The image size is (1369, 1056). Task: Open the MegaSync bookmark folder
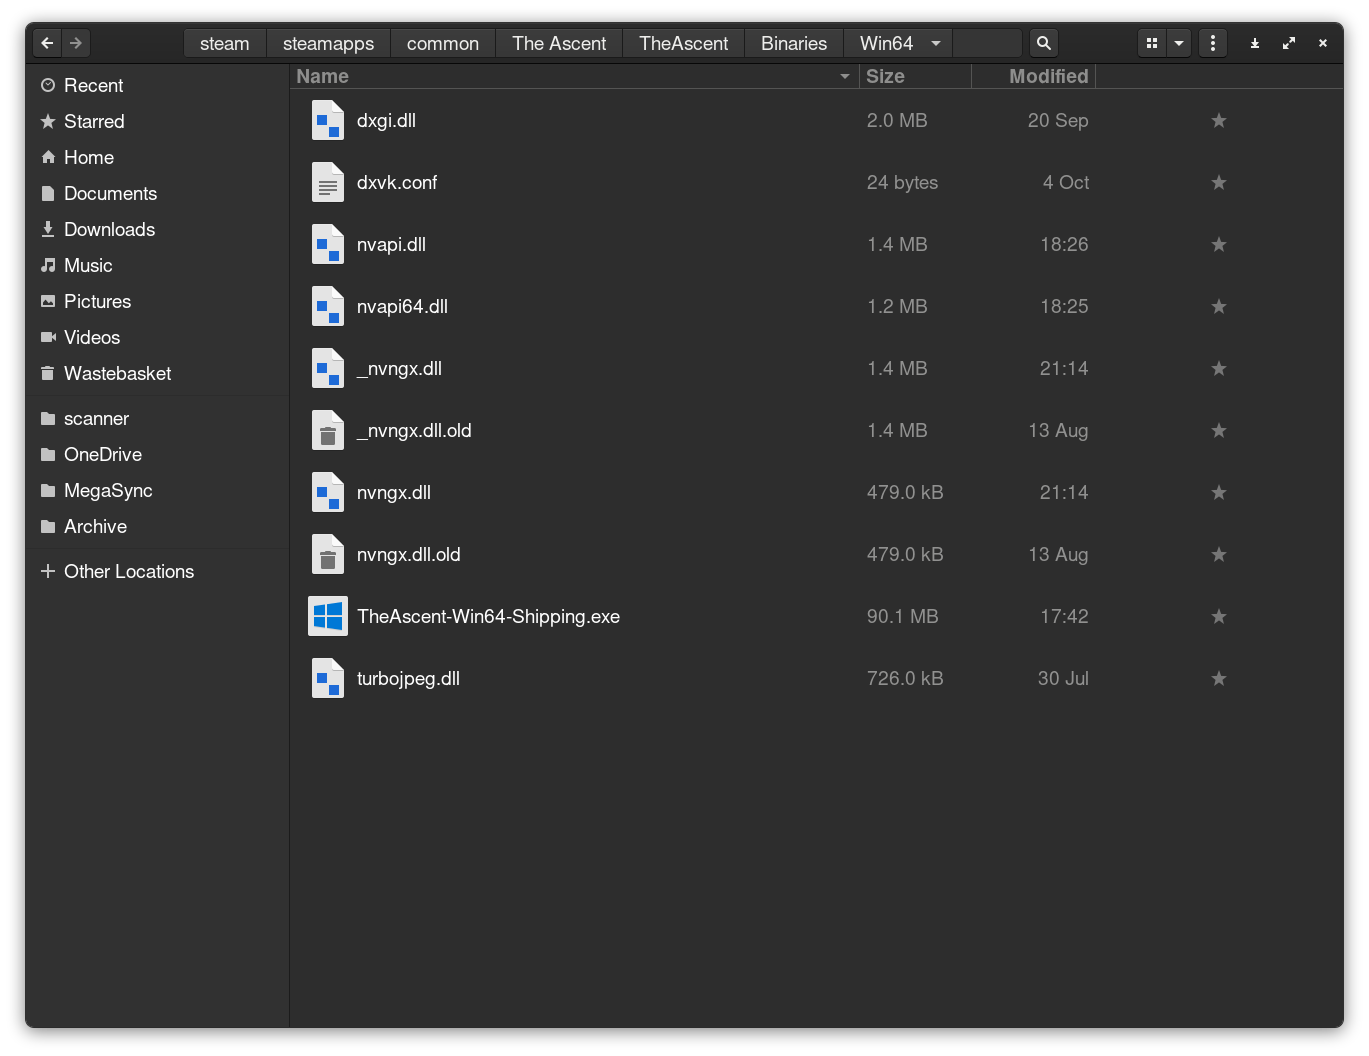tap(158, 490)
